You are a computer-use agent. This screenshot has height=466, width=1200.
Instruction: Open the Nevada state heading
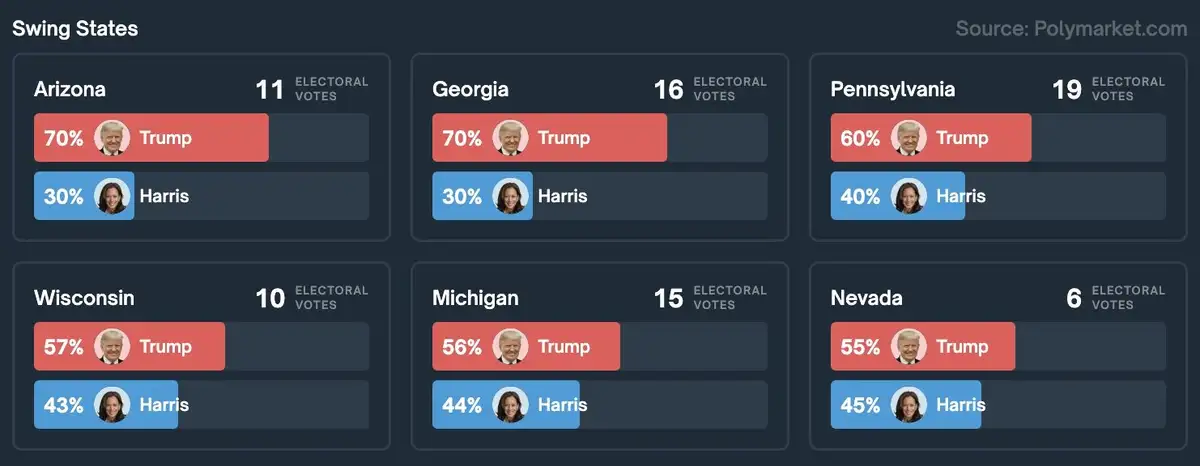coord(866,298)
